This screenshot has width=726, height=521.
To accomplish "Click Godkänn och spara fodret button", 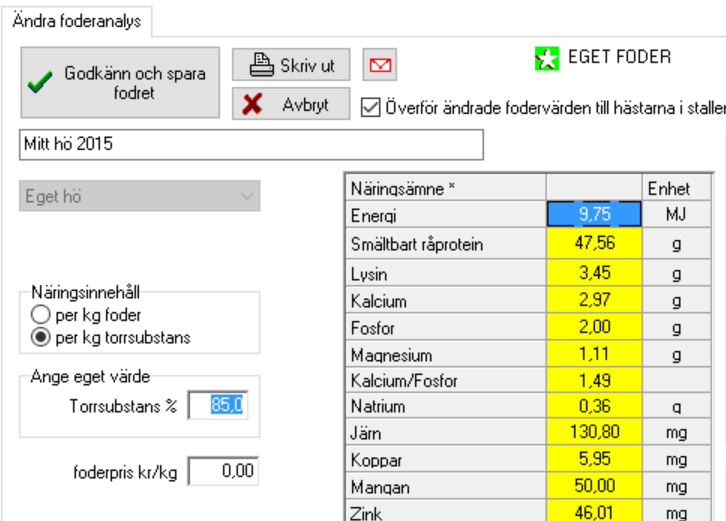I will click(x=120, y=82).
